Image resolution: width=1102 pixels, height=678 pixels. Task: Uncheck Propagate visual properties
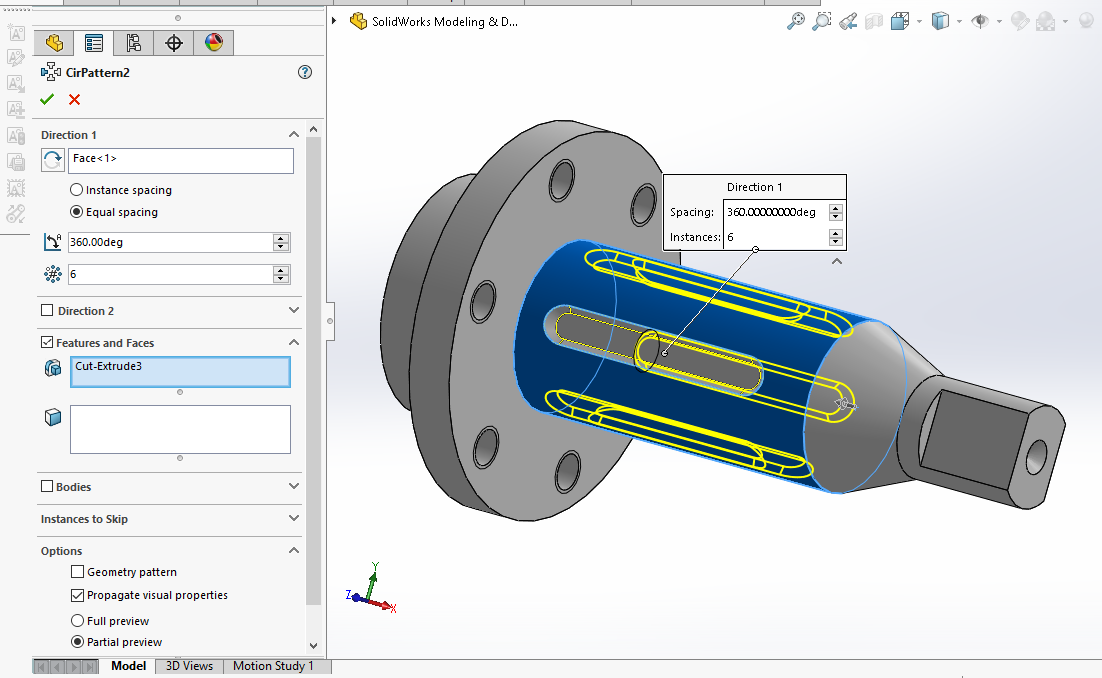click(x=78, y=595)
